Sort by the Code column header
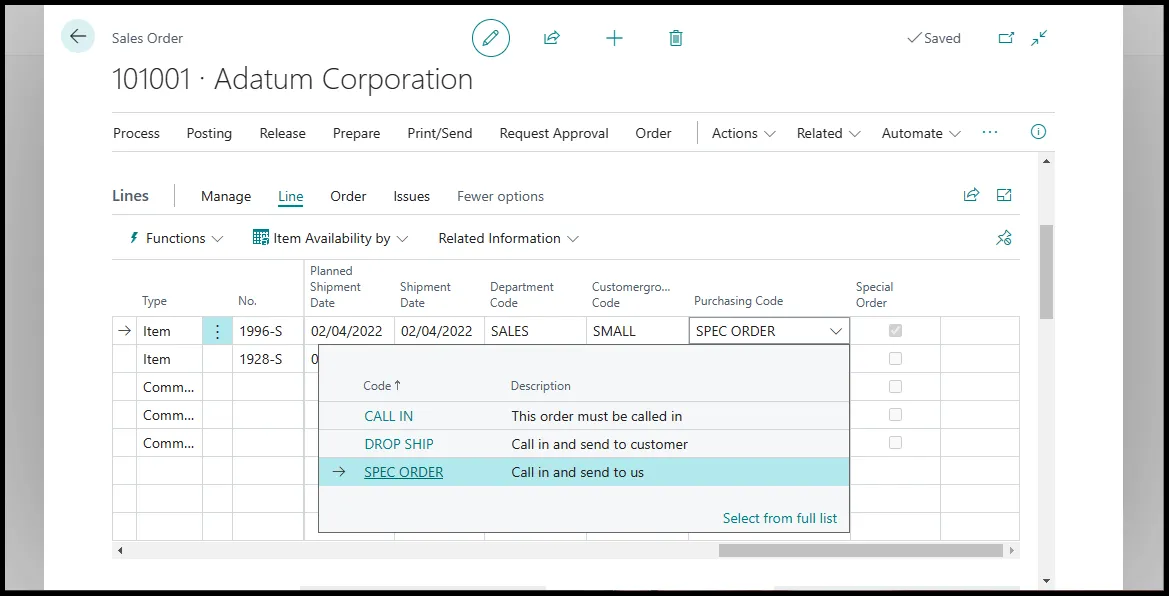Viewport: 1169px width, 596px height. pyautogui.click(x=382, y=386)
